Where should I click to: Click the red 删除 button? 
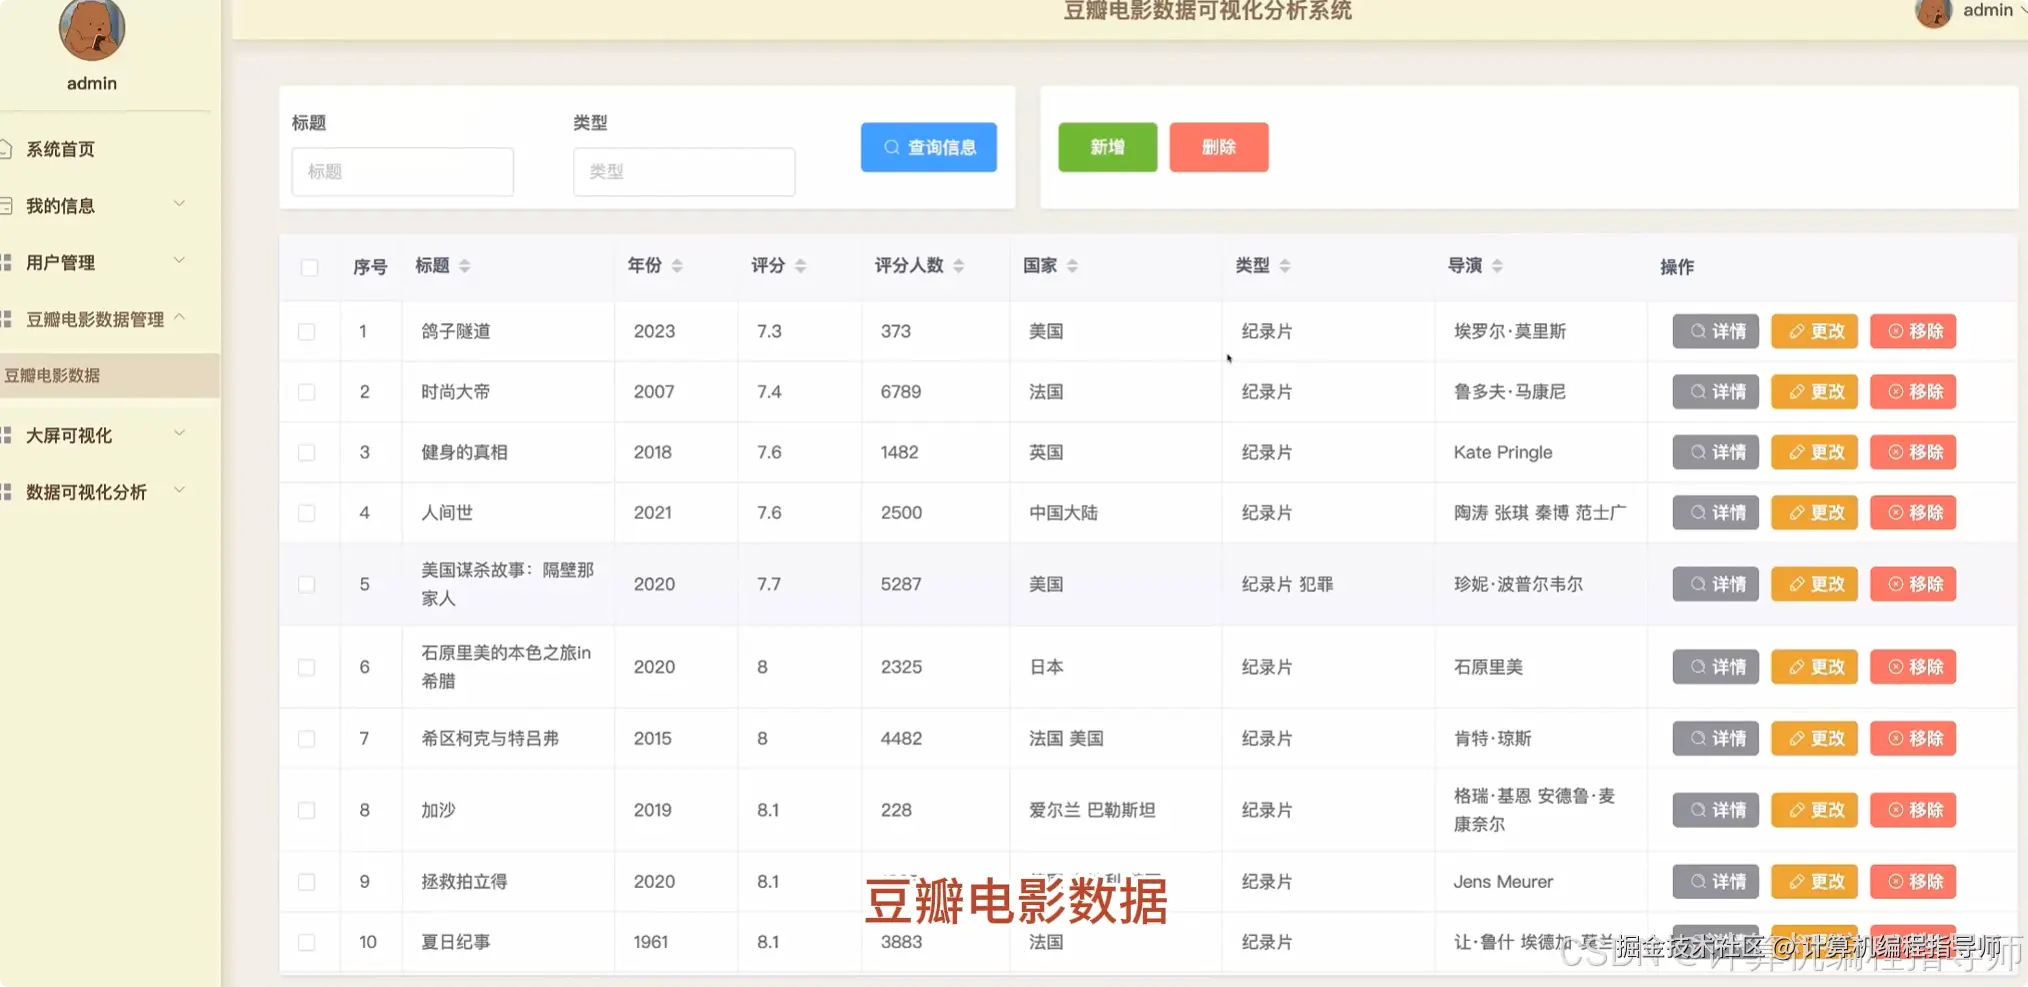point(1218,147)
